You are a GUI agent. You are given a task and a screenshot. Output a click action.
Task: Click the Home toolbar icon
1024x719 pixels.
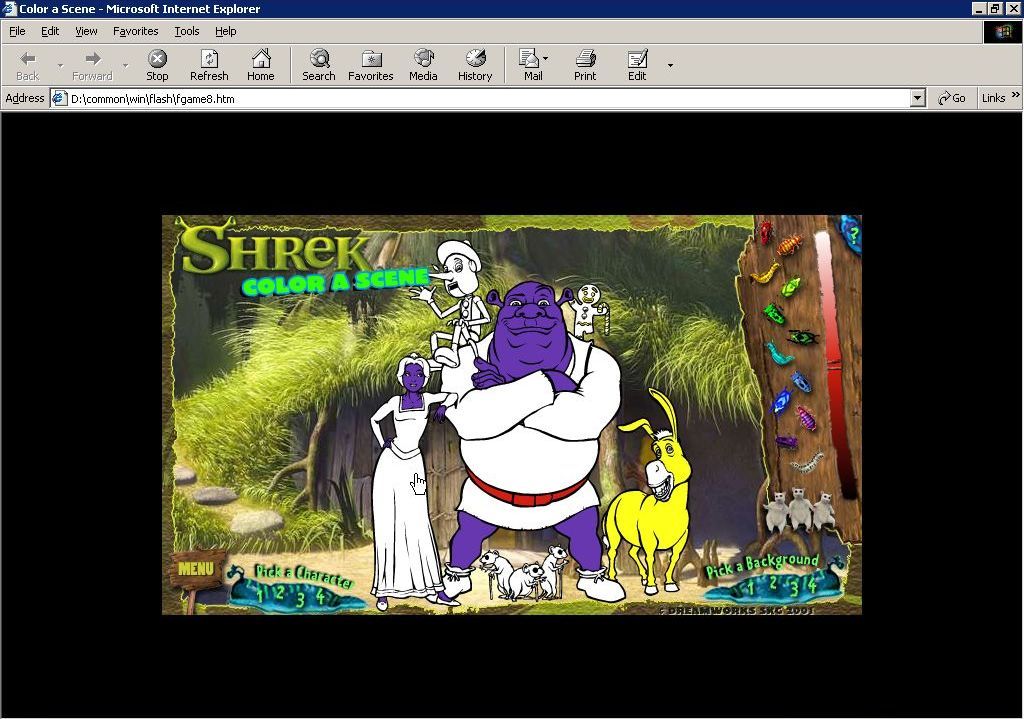click(x=261, y=64)
